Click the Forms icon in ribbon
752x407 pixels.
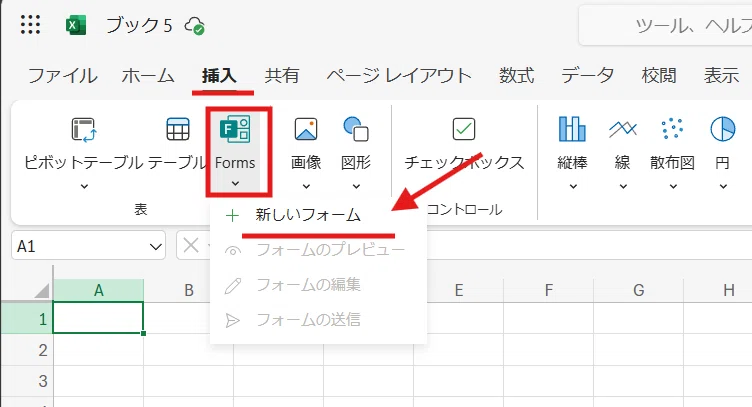click(235, 129)
